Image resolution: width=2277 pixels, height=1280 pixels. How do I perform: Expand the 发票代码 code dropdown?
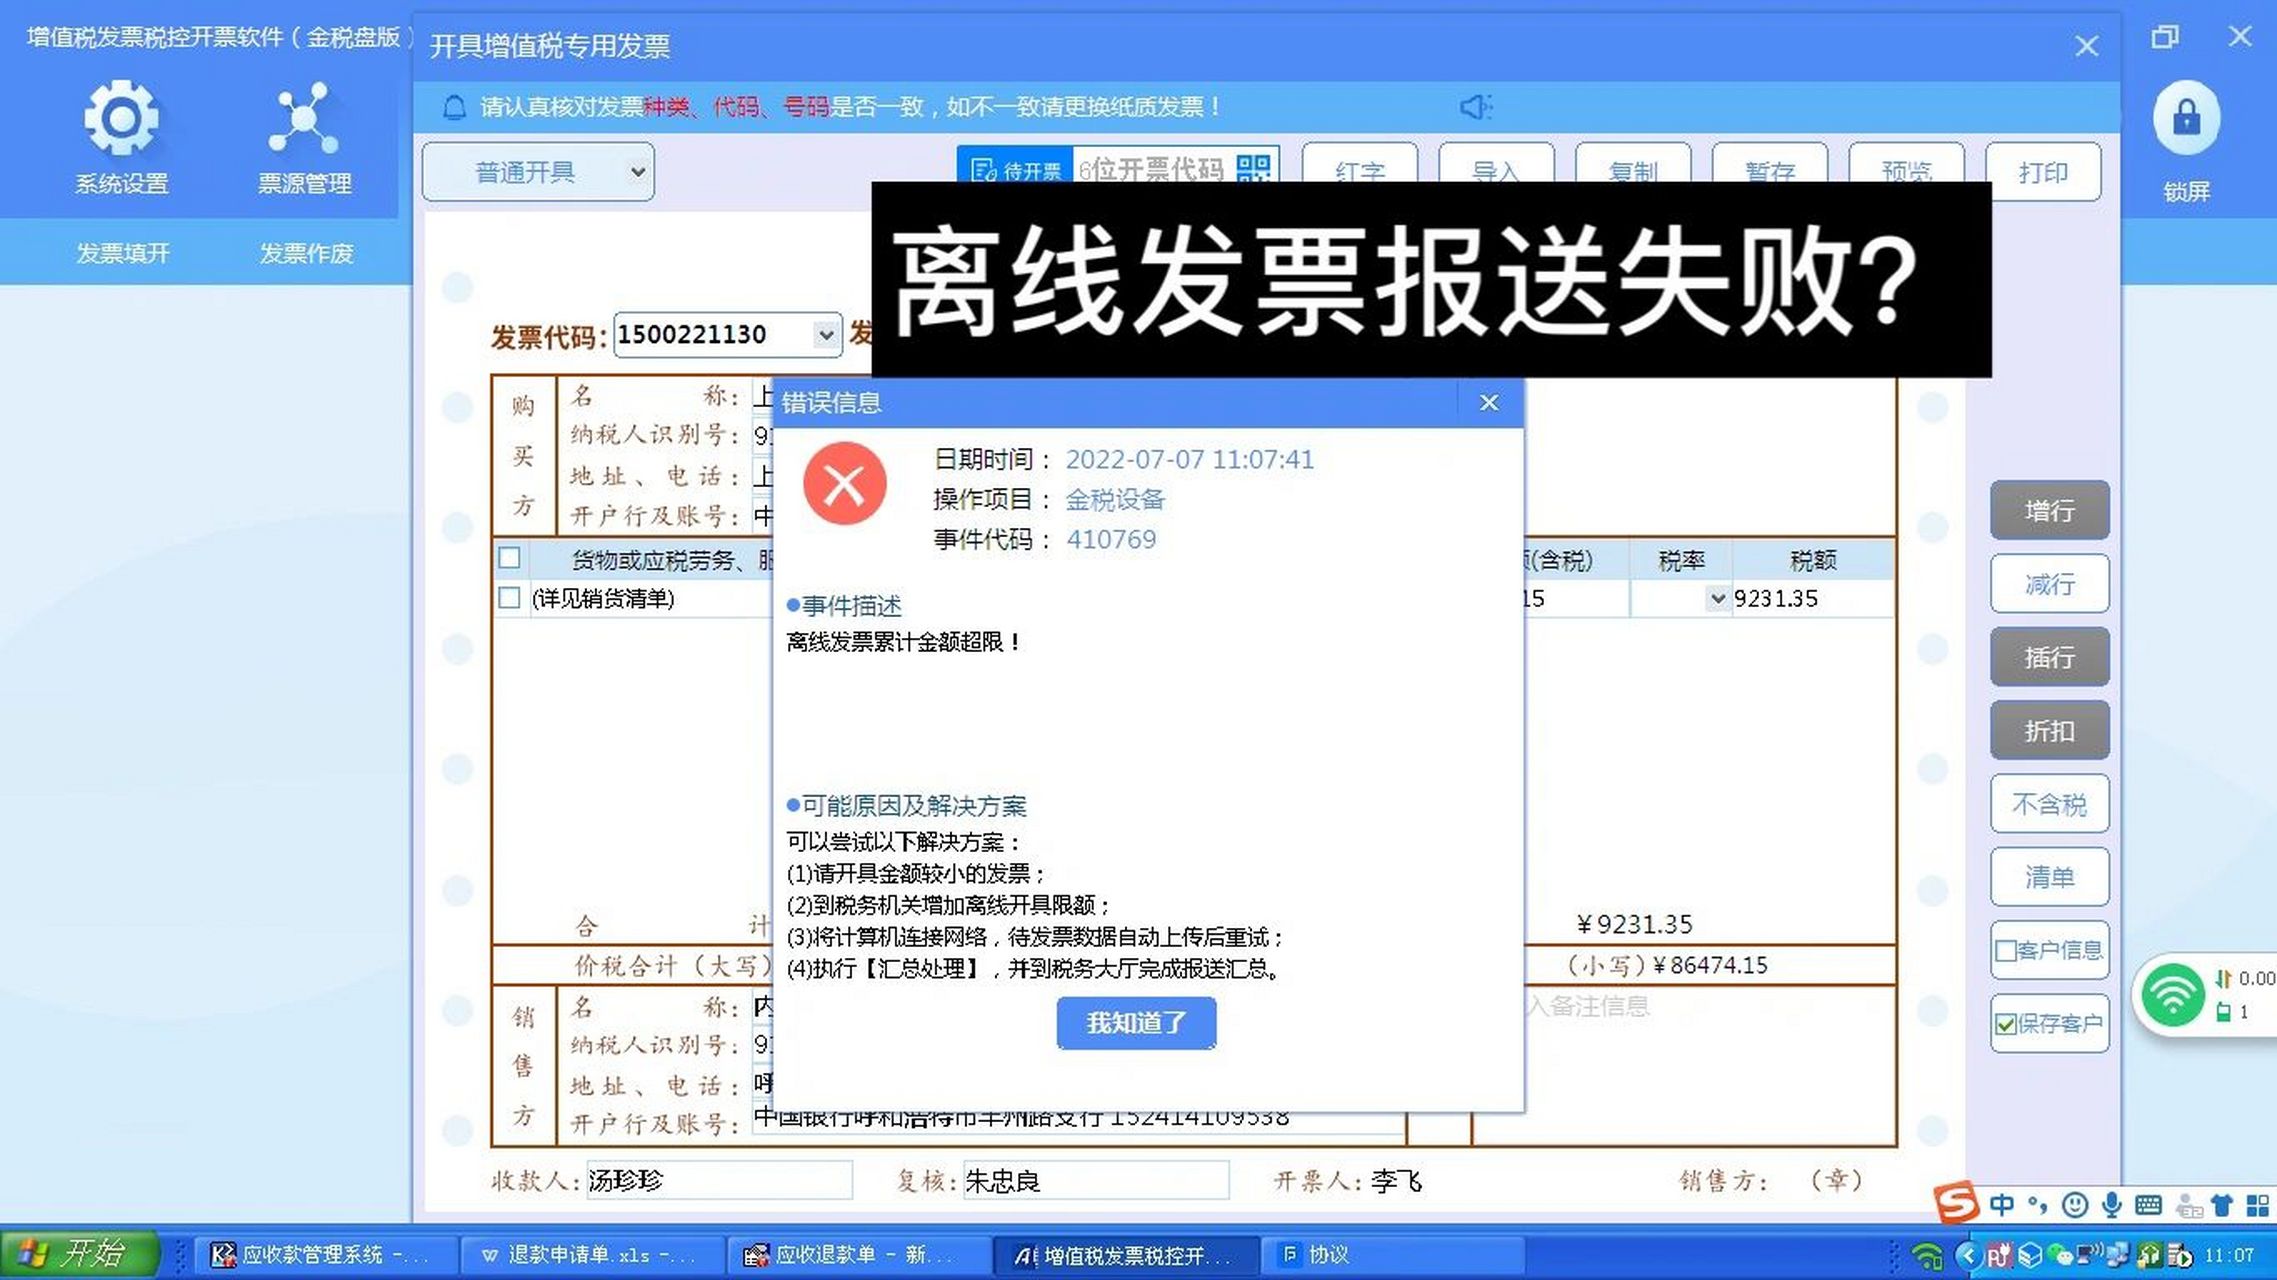826,334
